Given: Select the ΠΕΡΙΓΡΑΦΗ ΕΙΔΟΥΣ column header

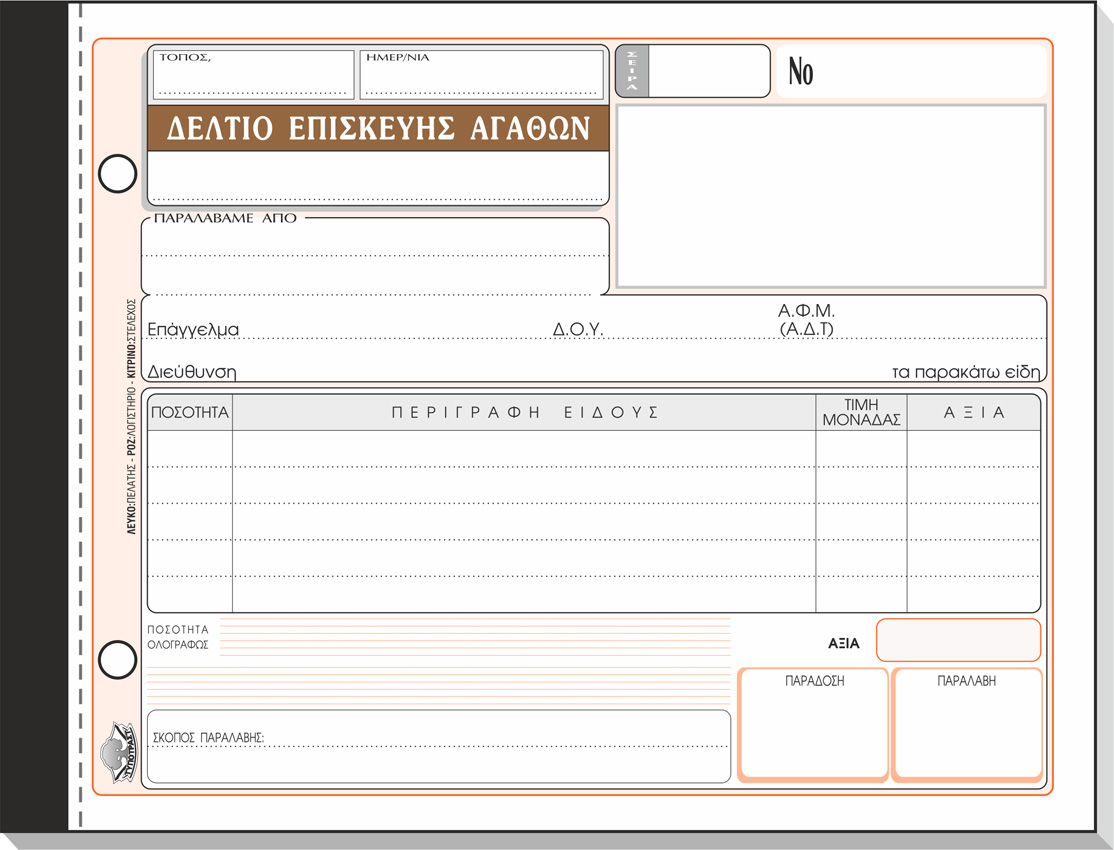Looking at the screenshot, I should tap(524, 412).
